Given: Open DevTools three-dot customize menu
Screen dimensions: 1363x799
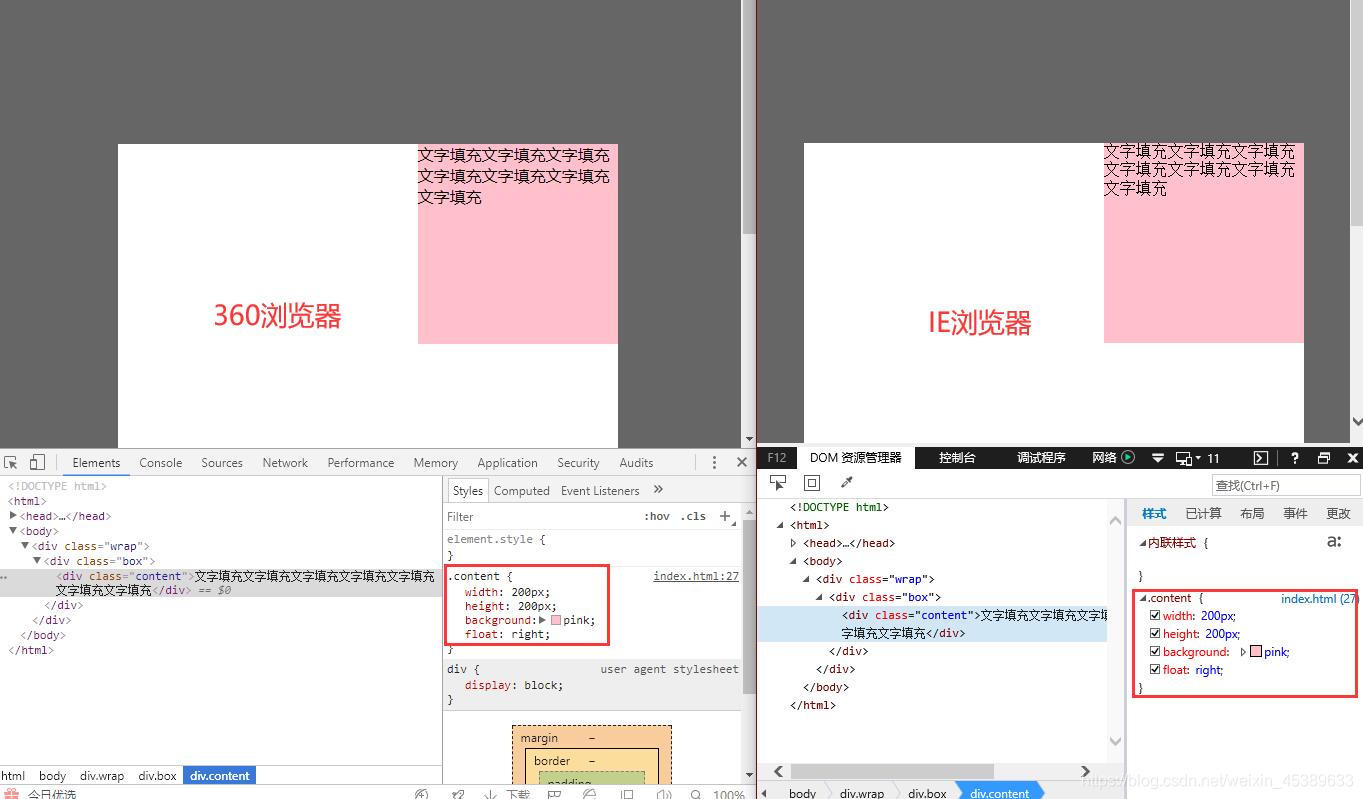Looking at the screenshot, I should 714,462.
